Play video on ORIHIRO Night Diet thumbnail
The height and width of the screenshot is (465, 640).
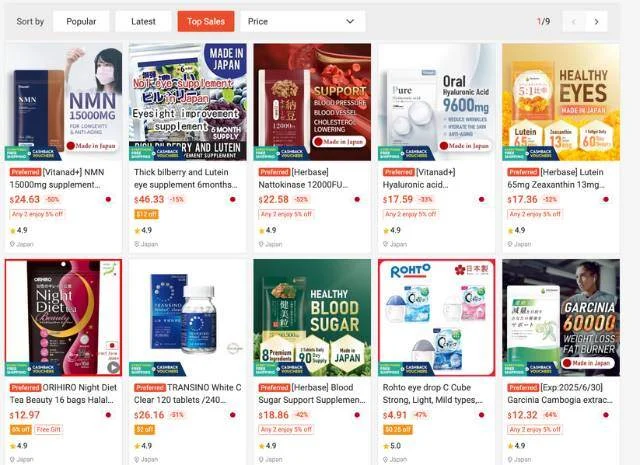coord(113,367)
